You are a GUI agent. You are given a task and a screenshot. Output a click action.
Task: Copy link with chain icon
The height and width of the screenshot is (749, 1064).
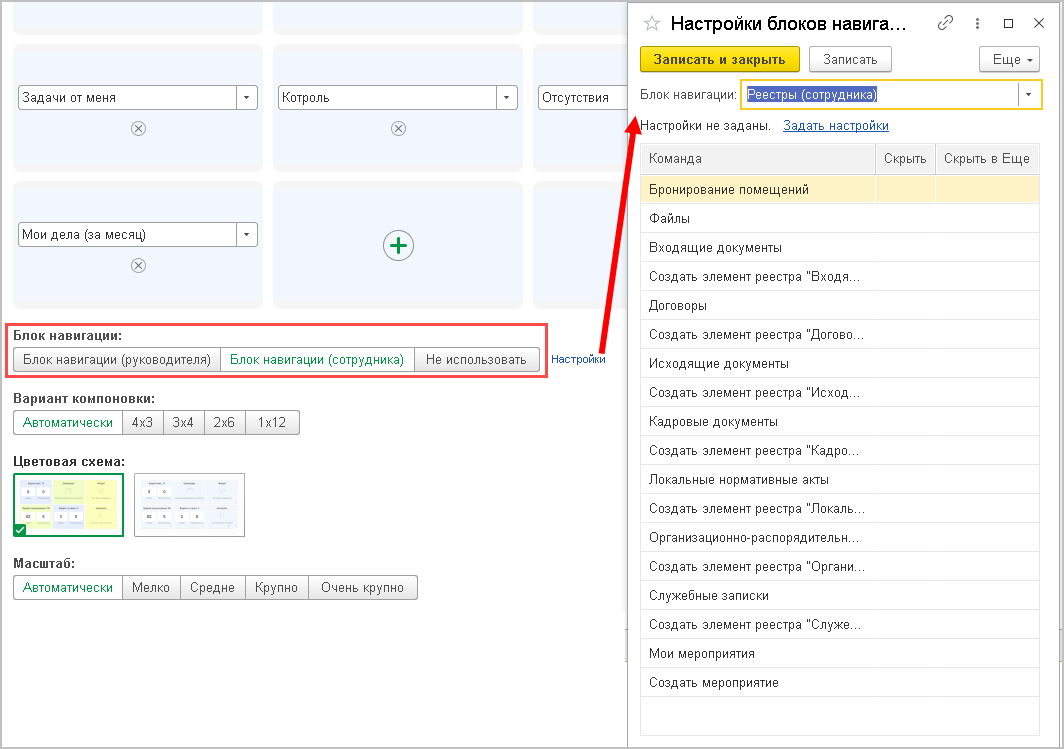[x=945, y=23]
